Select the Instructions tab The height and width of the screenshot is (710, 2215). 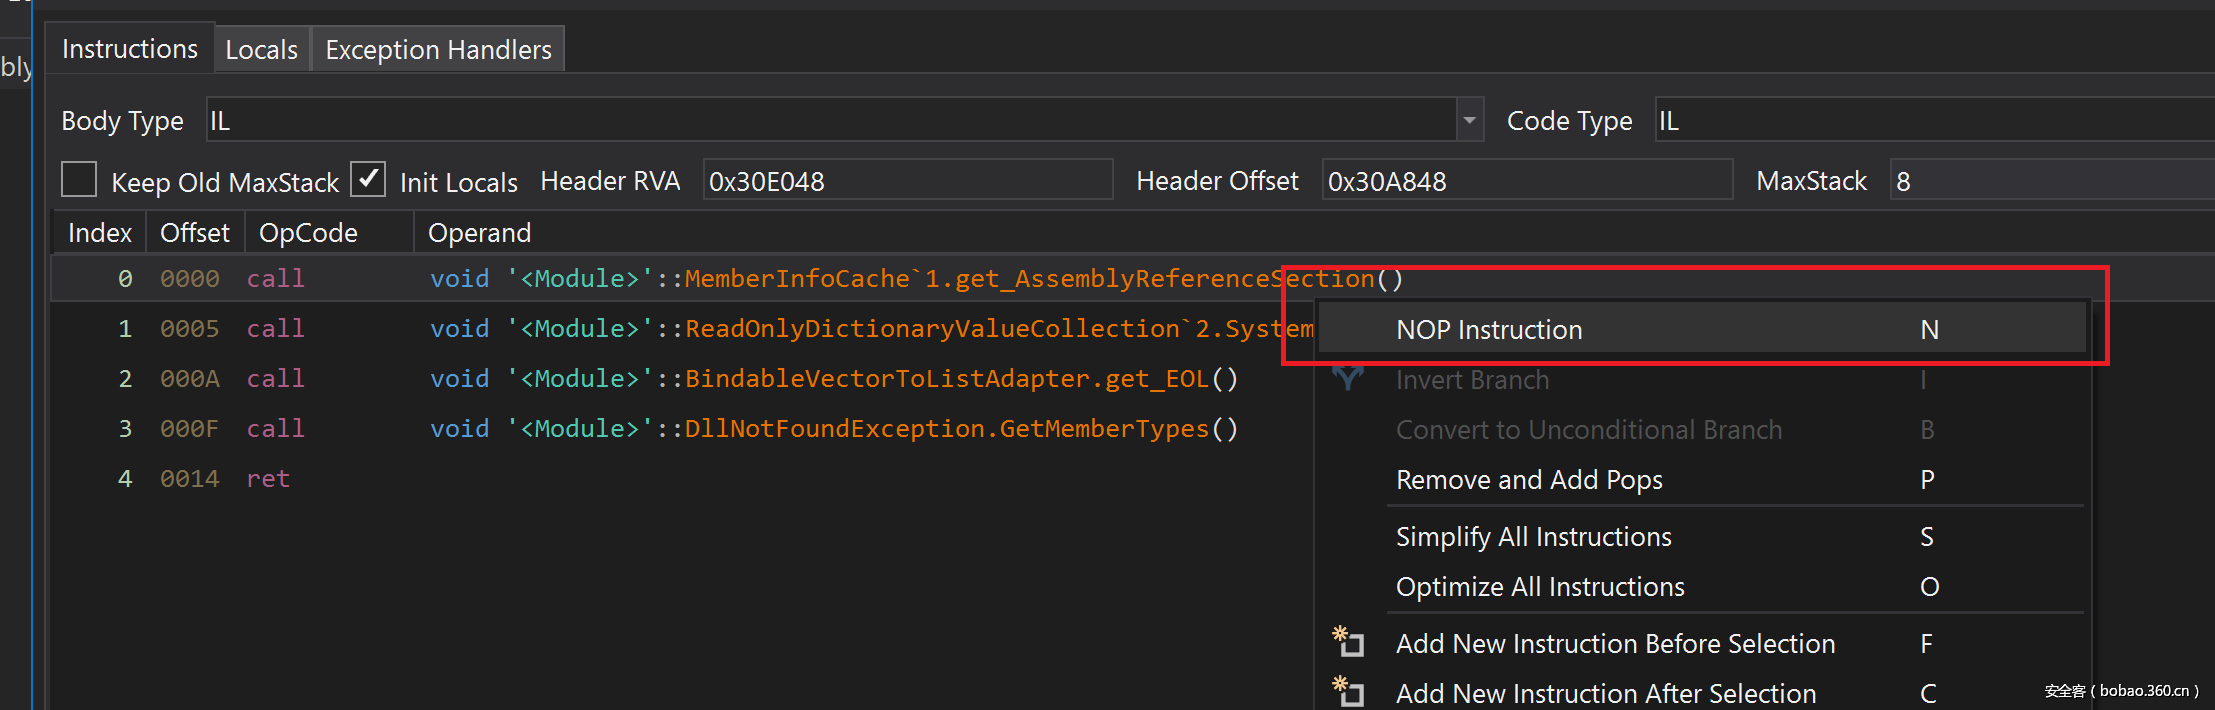(130, 49)
